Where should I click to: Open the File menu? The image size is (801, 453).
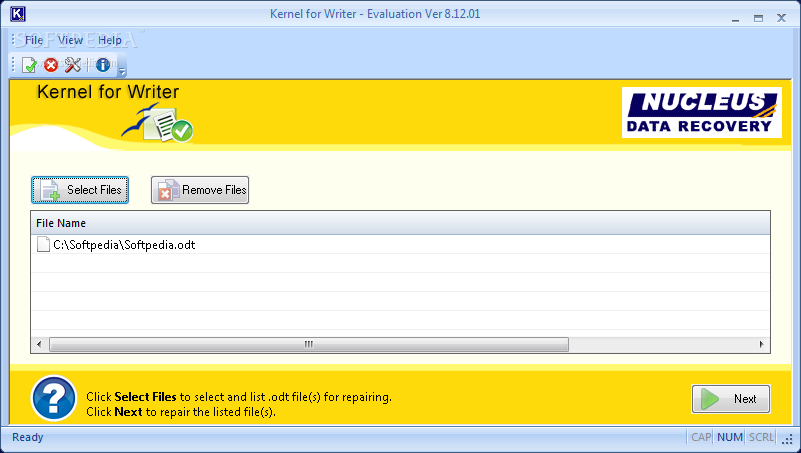(34, 40)
